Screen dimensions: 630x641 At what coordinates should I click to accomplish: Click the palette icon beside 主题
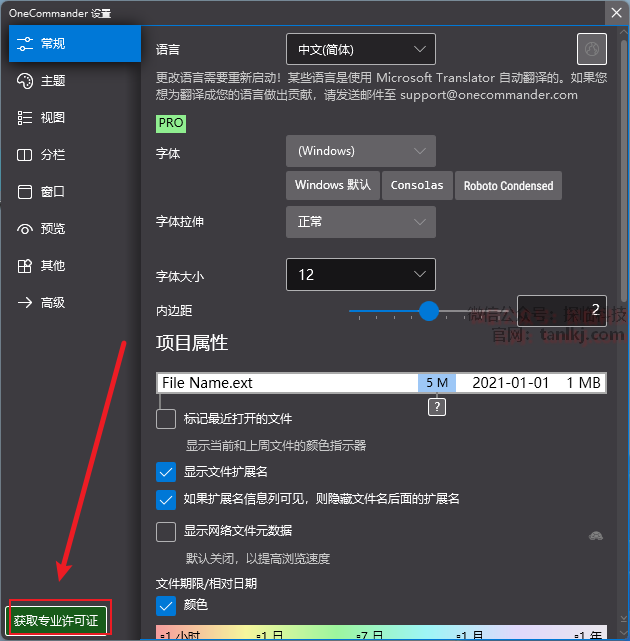pyautogui.click(x=25, y=81)
